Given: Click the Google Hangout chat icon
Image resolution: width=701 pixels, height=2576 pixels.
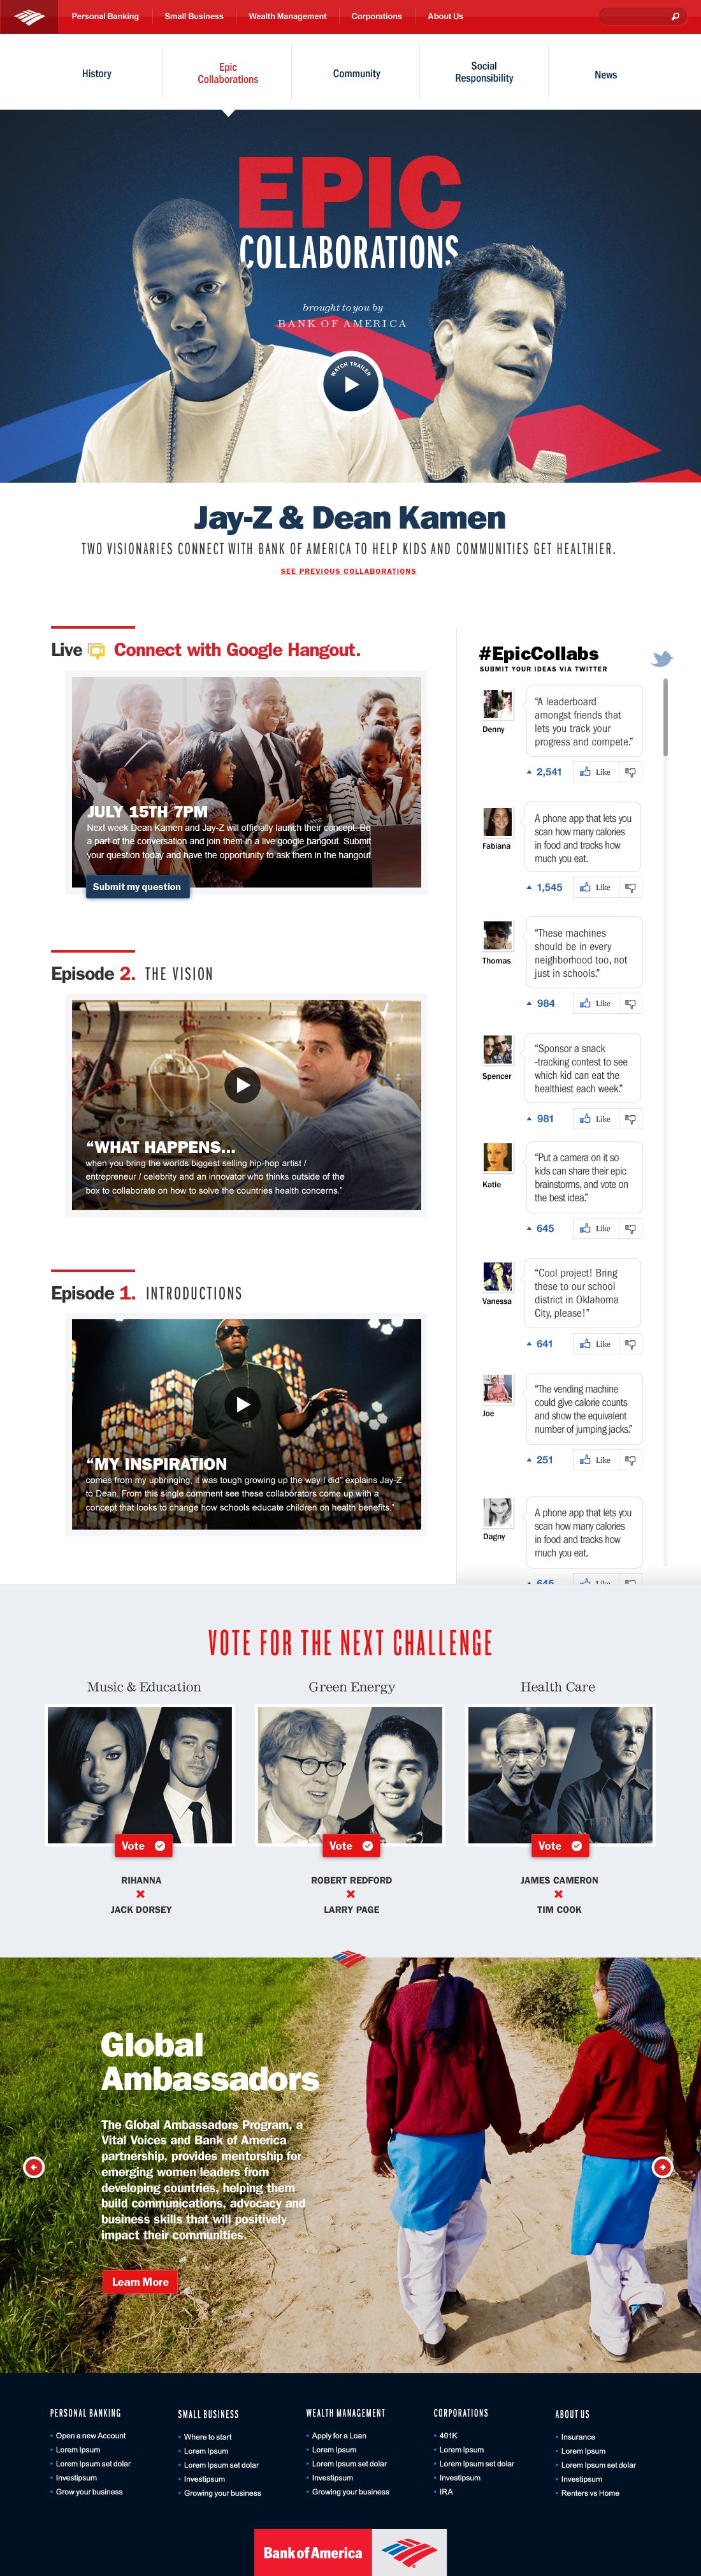Looking at the screenshot, I should pos(97,651).
